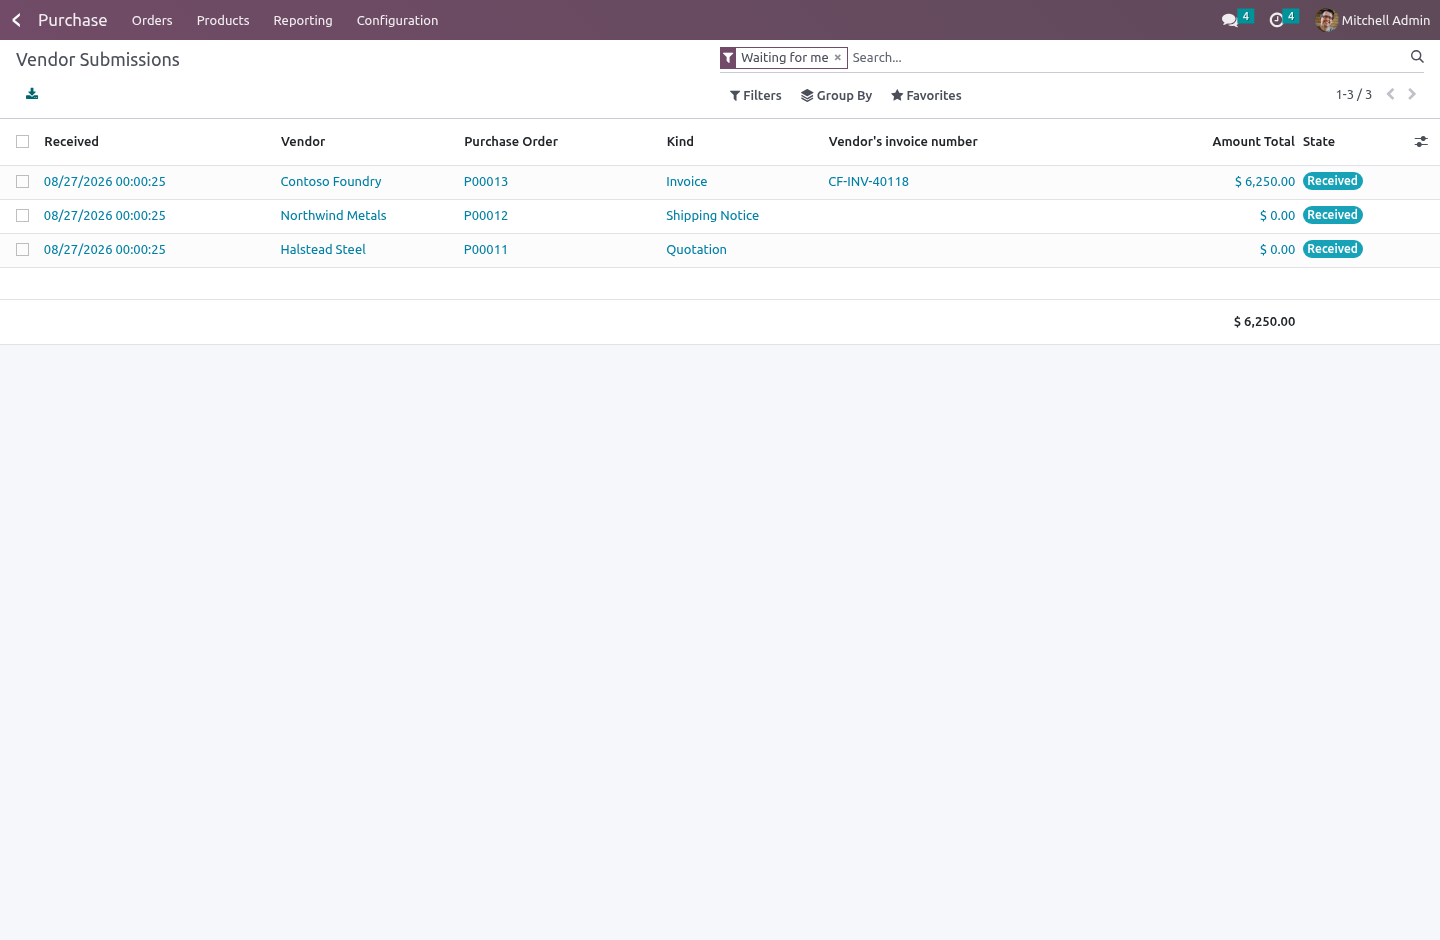Open the activities clock icon
The height and width of the screenshot is (940, 1440).
pos(1276,20)
